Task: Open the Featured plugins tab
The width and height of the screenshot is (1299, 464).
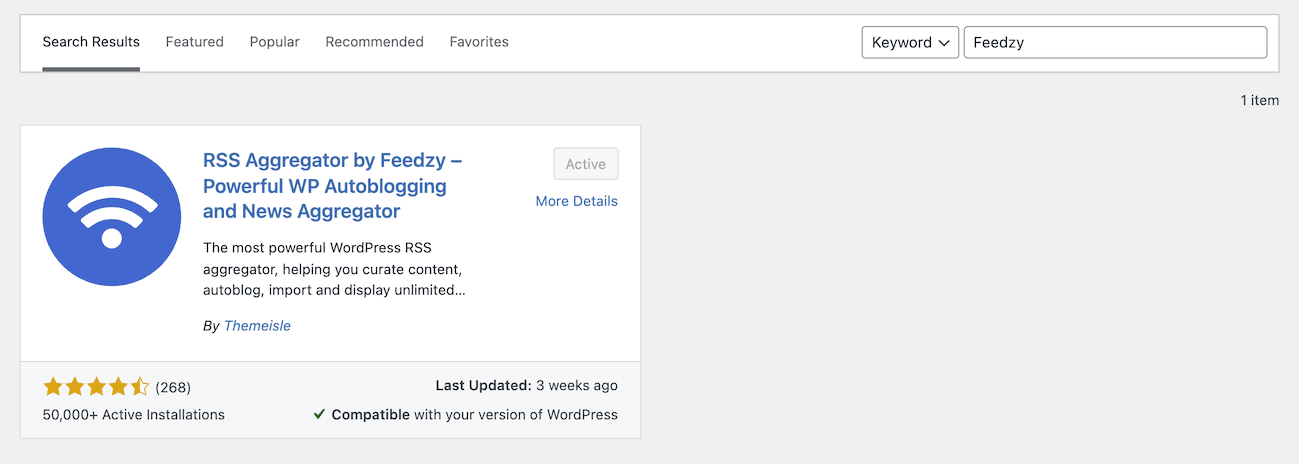Action: point(195,42)
